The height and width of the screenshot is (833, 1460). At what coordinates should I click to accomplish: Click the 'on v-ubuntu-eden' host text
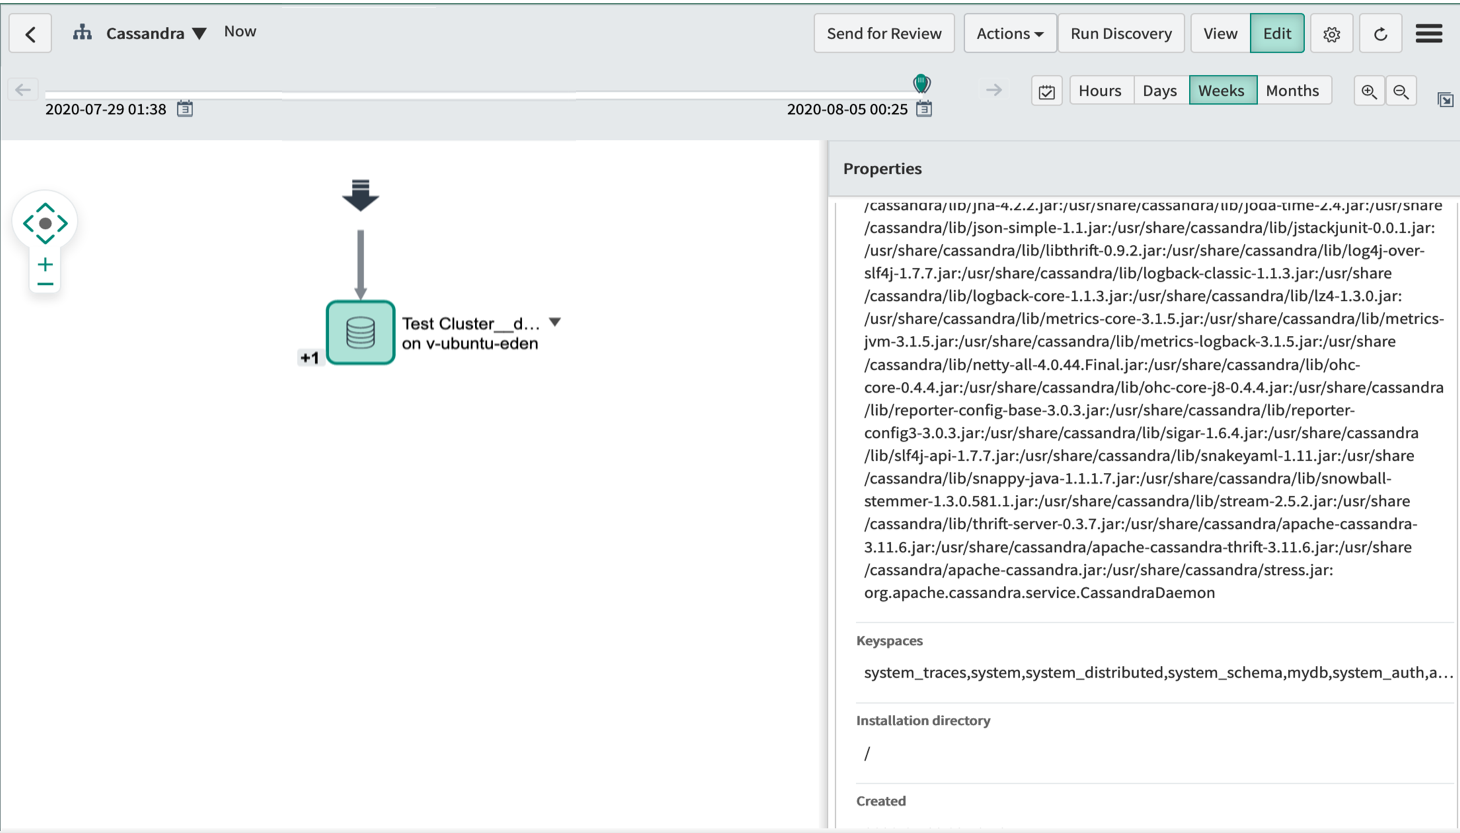[470, 344]
